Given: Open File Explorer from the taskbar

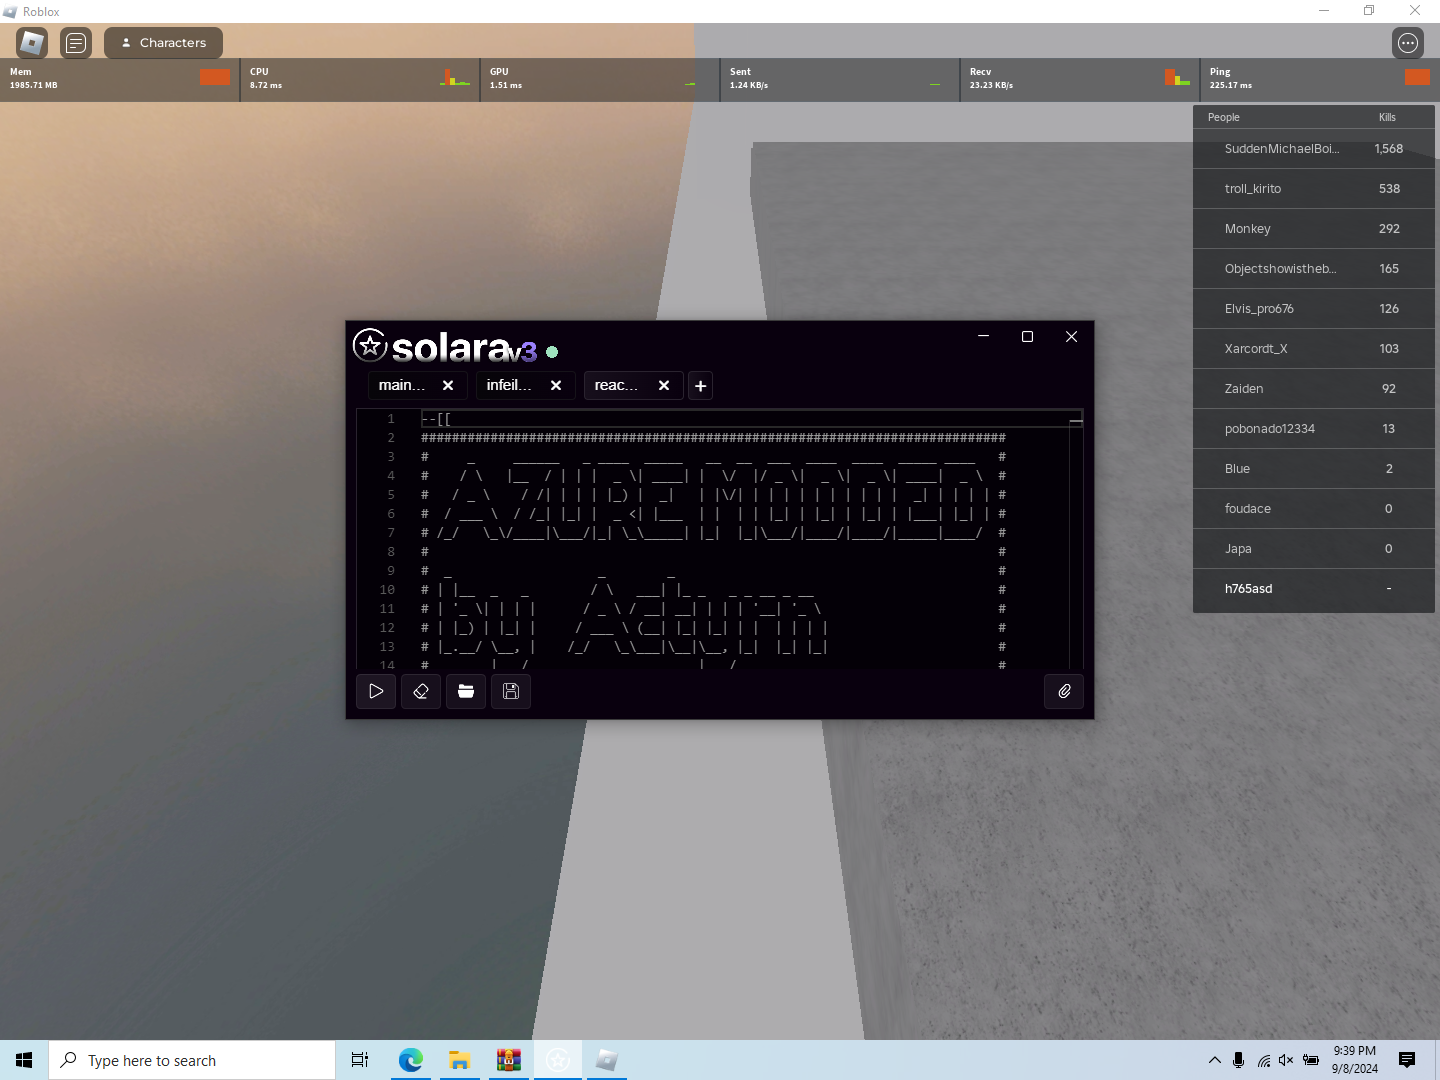Looking at the screenshot, I should pos(459,1060).
